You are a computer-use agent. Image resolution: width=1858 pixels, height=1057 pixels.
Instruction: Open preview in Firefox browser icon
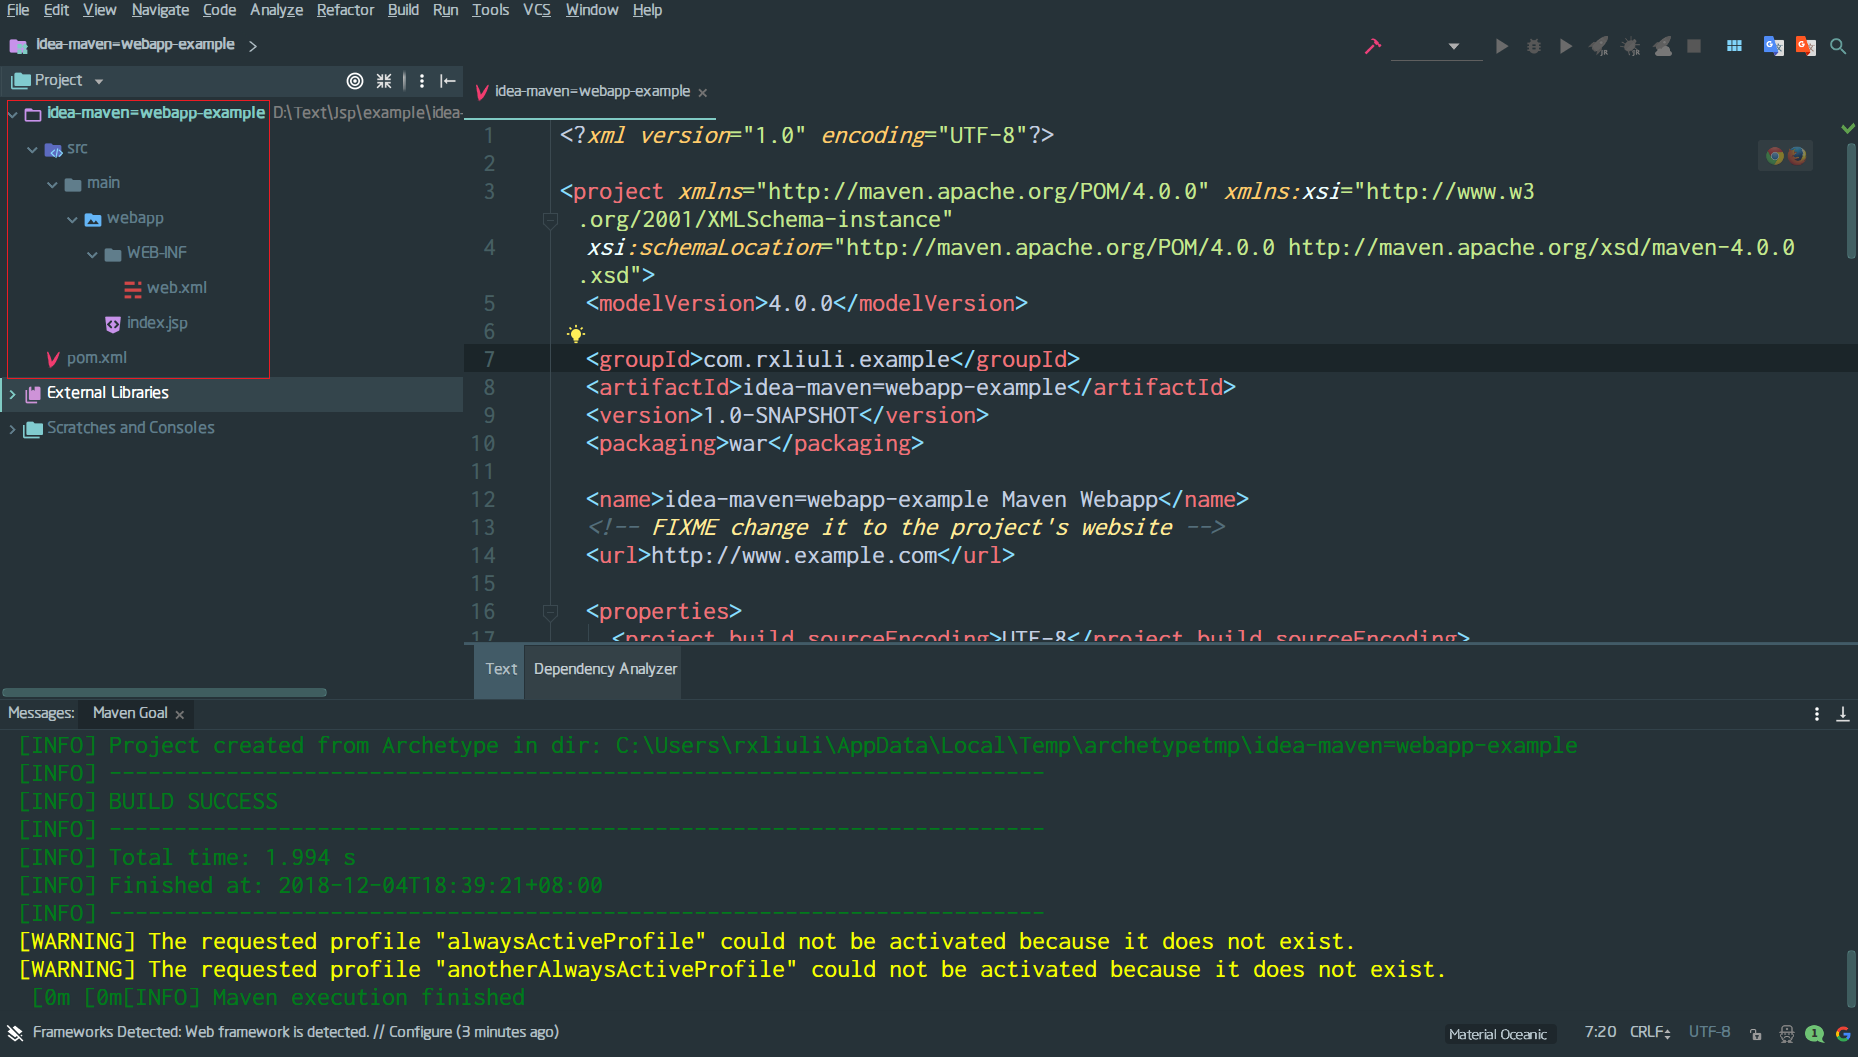click(1797, 155)
